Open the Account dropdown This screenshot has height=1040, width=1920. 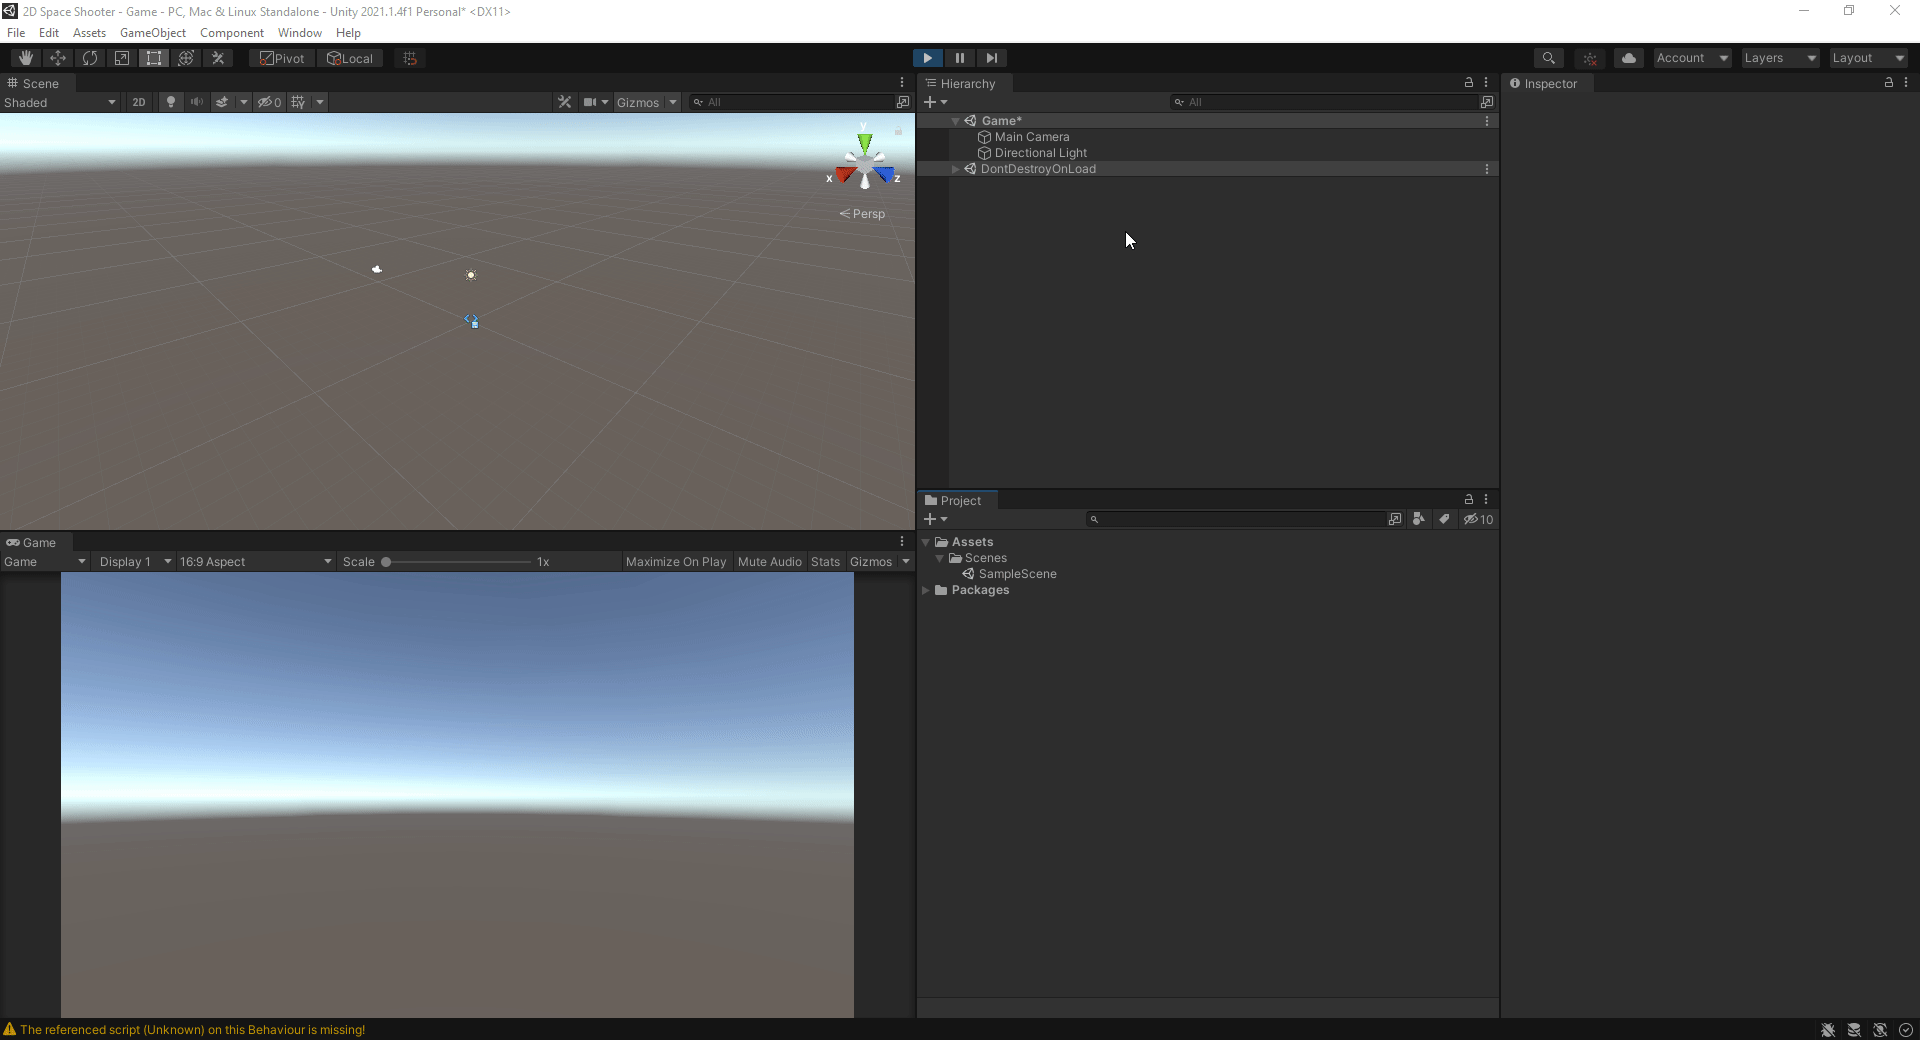point(1692,58)
